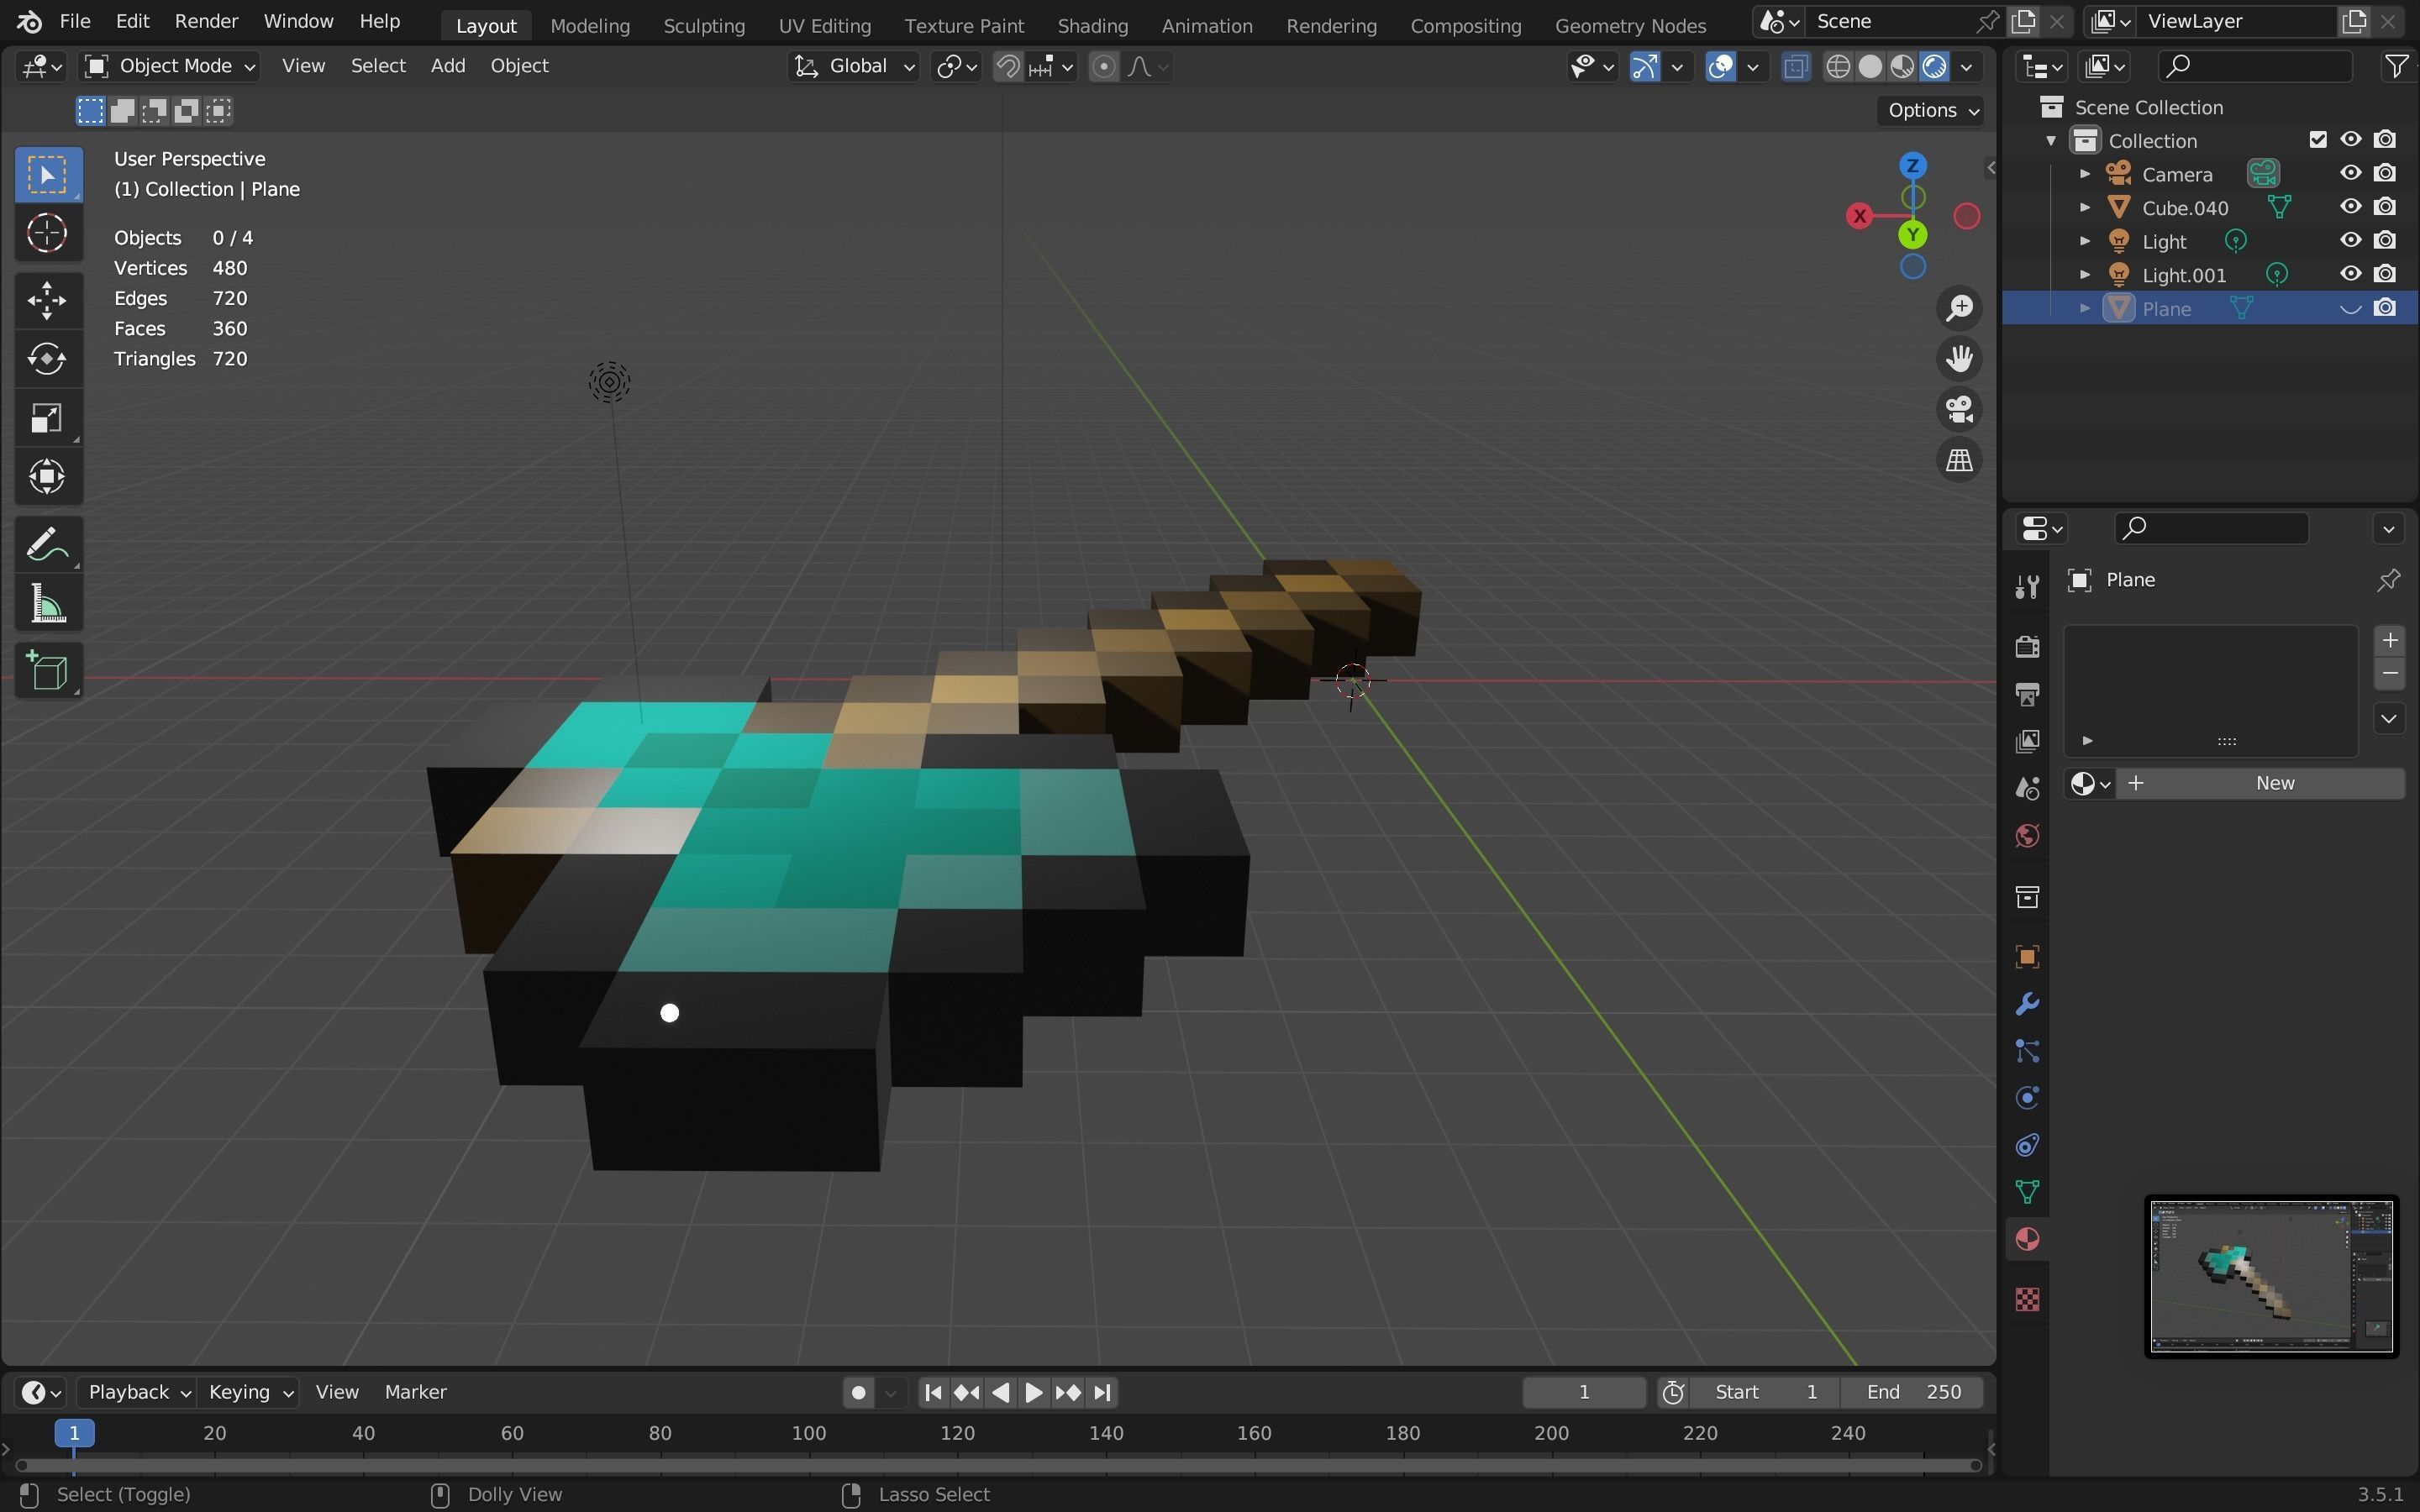
Task: Click New material button
Action: 2262,783
